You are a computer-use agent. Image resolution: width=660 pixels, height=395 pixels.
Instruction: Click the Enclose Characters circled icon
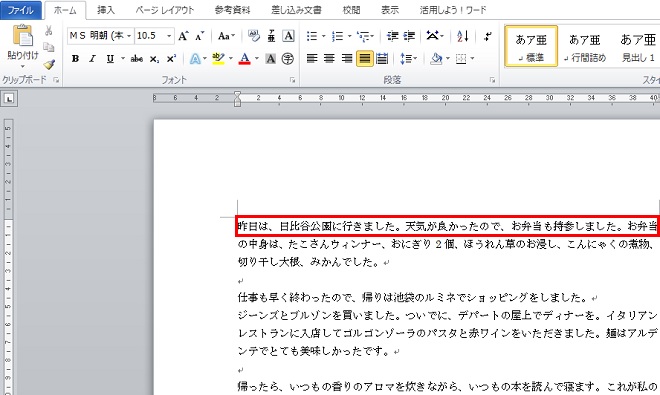(x=288, y=59)
